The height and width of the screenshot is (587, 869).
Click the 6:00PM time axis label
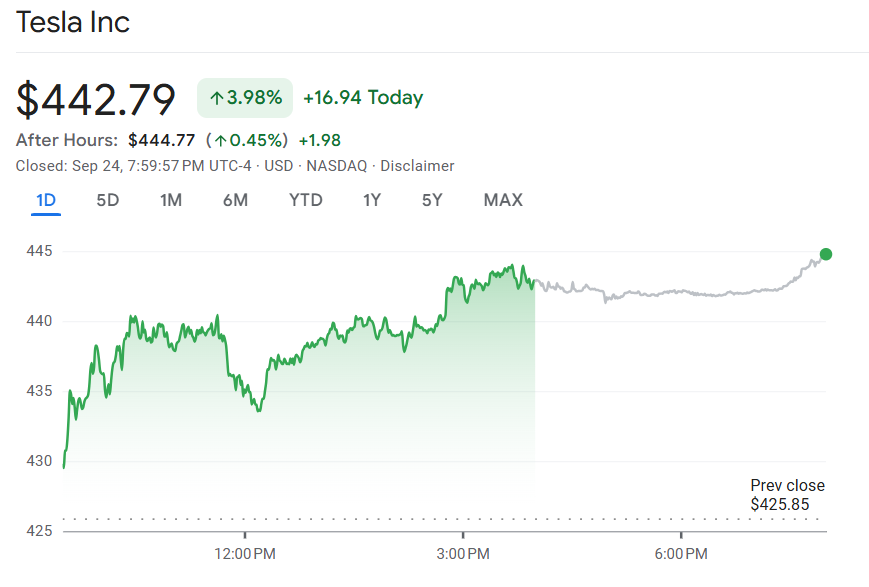tap(682, 553)
